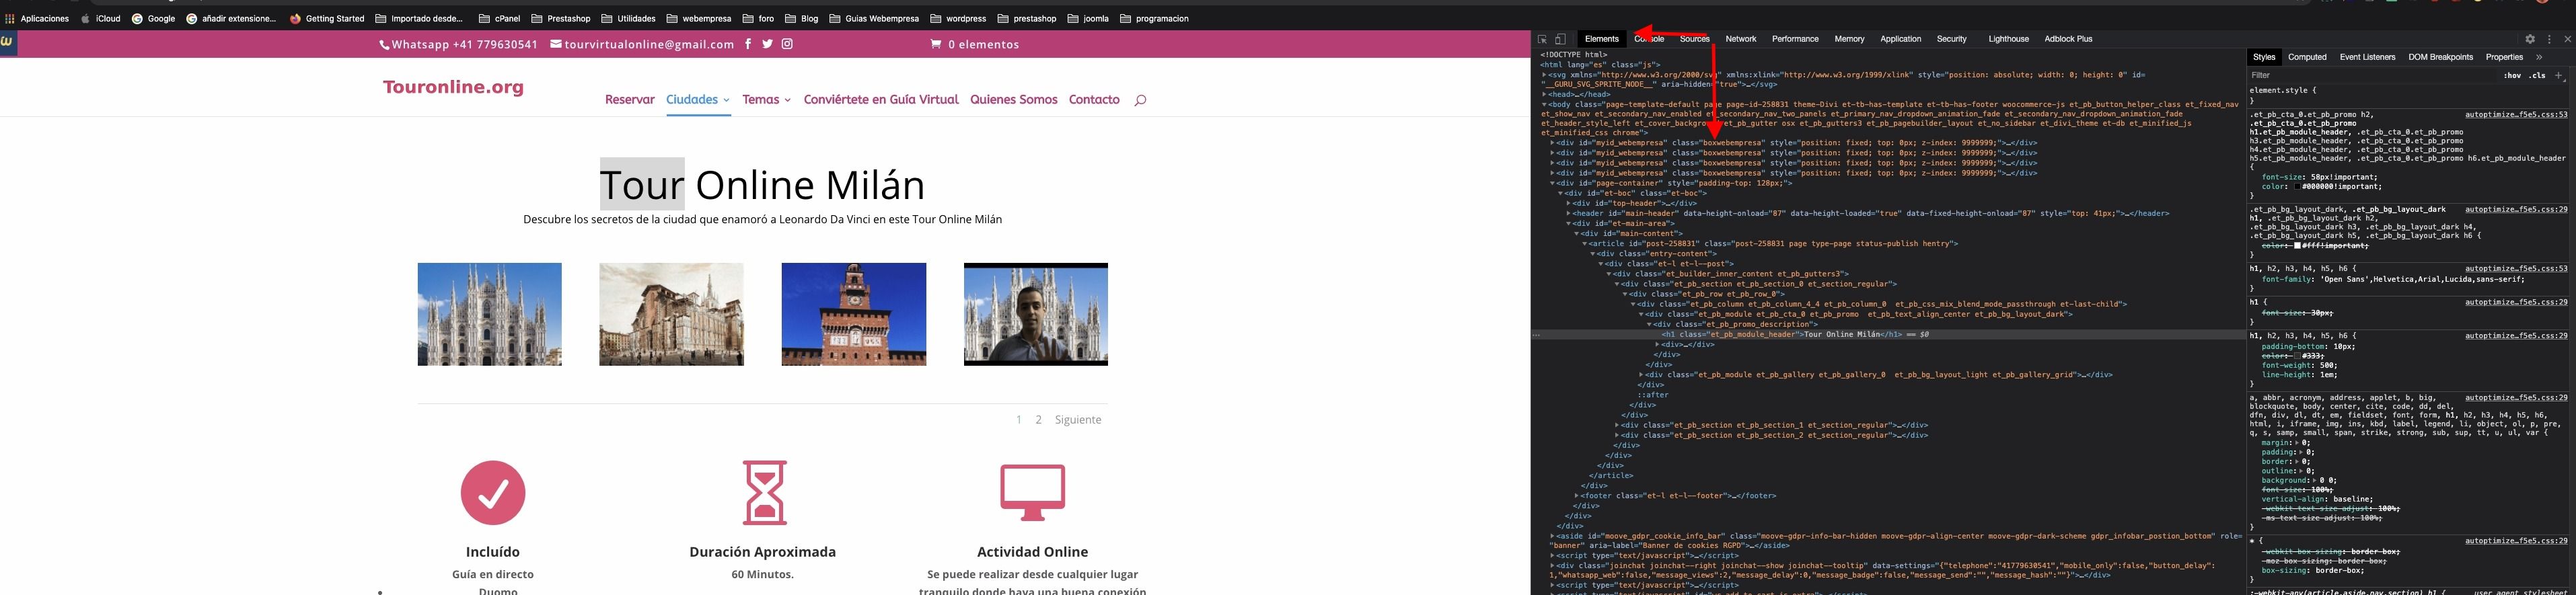This screenshot has height=595, width=2576.
Task: Open the Performance tab
Action: pos(1795,39)
